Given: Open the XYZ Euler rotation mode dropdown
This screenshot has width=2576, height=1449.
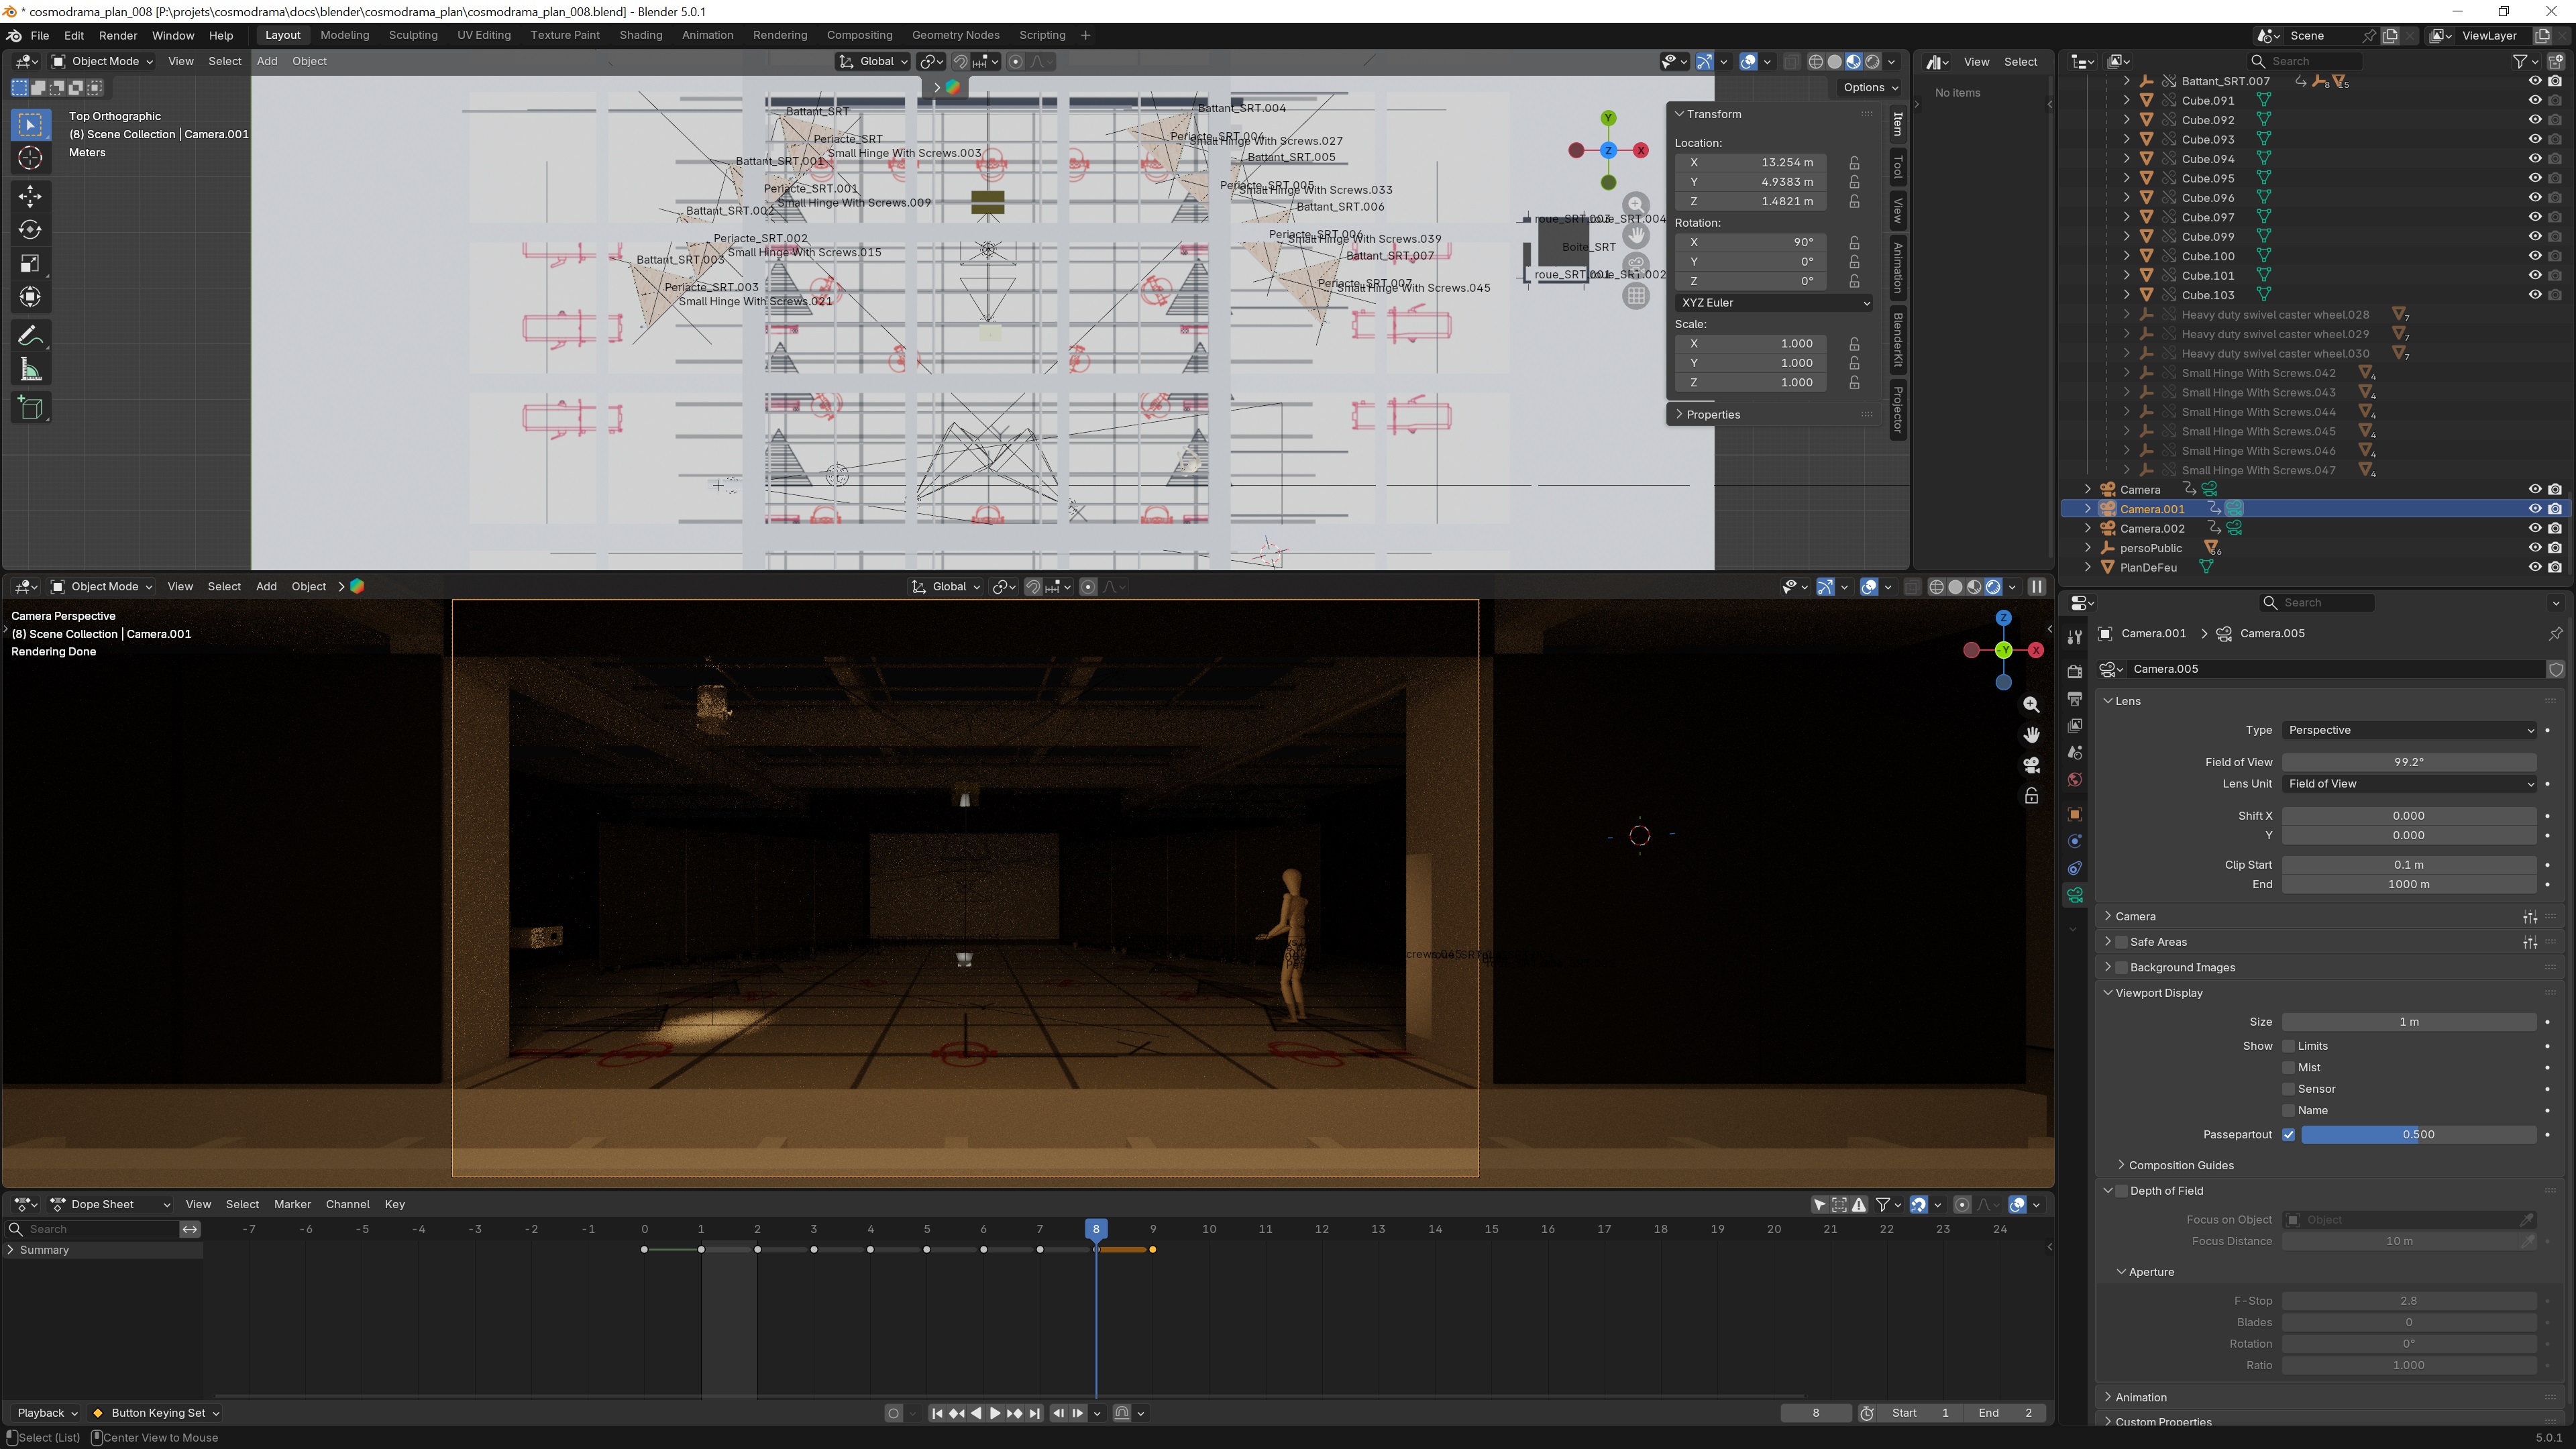Looking at the screenshot, I should pyautogui.click(x=1773, y=302).
